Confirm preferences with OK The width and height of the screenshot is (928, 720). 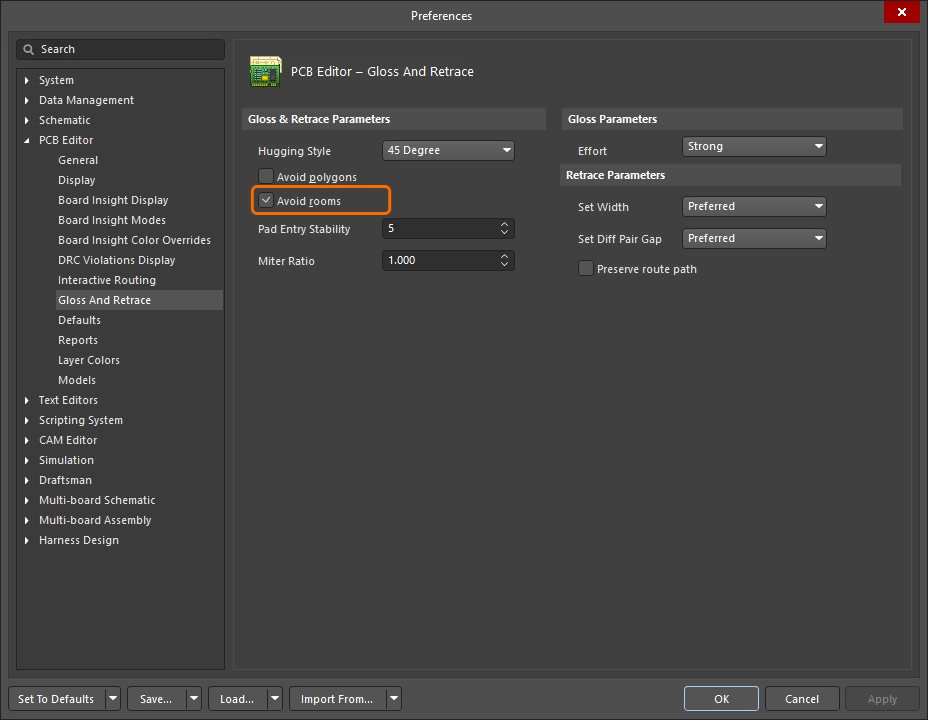tap(720, 698)
